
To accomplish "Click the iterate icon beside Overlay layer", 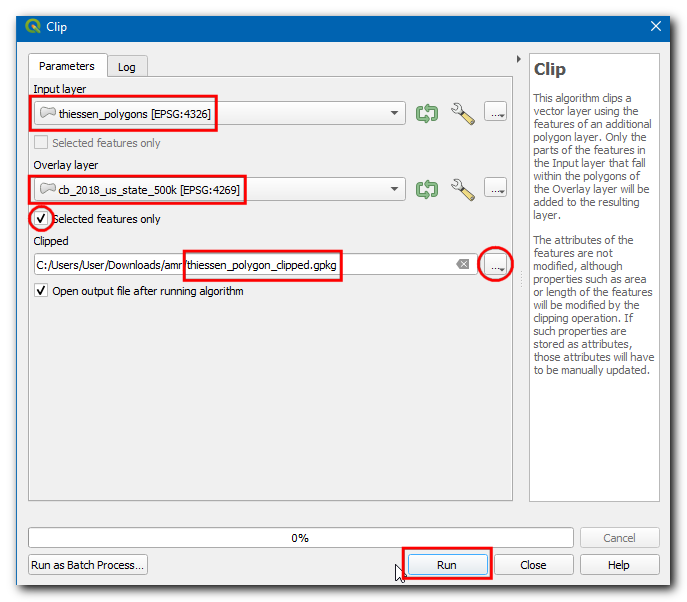I will 427,188.
